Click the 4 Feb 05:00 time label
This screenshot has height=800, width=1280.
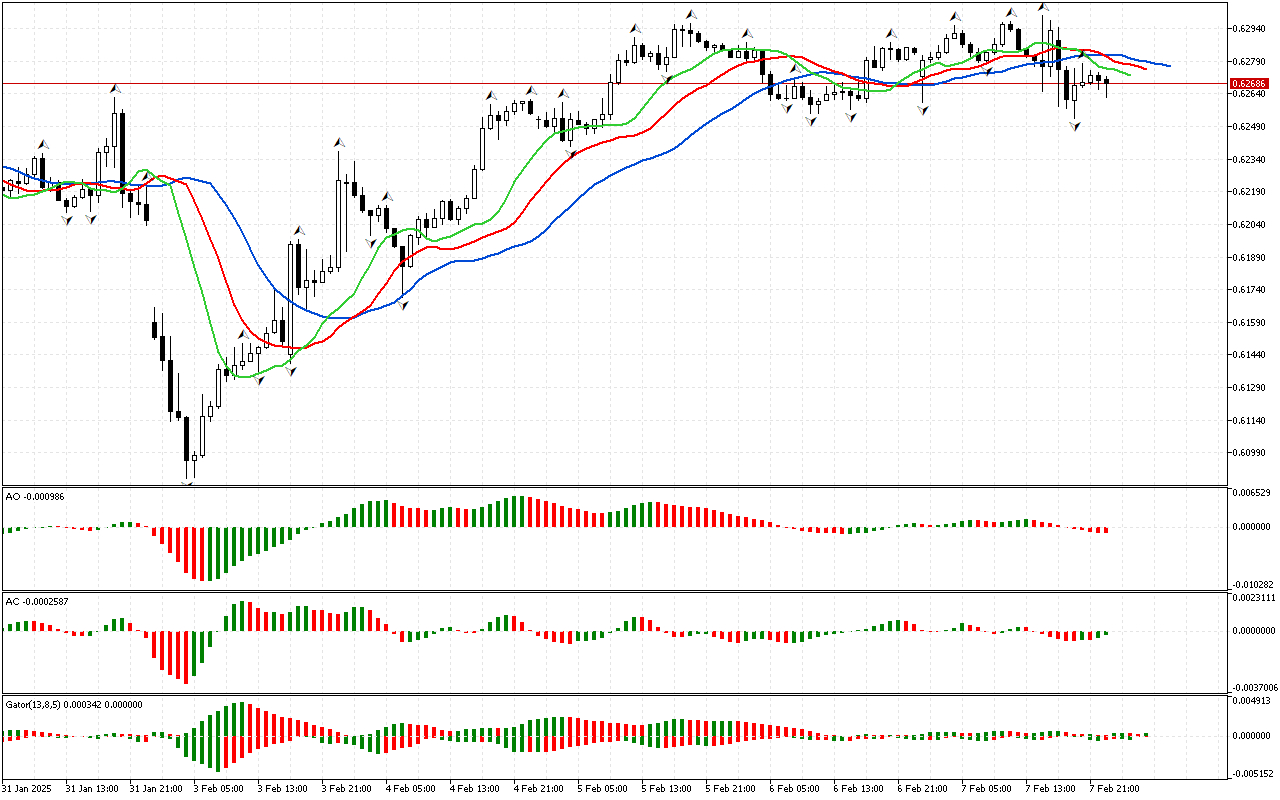pos(410,788)
